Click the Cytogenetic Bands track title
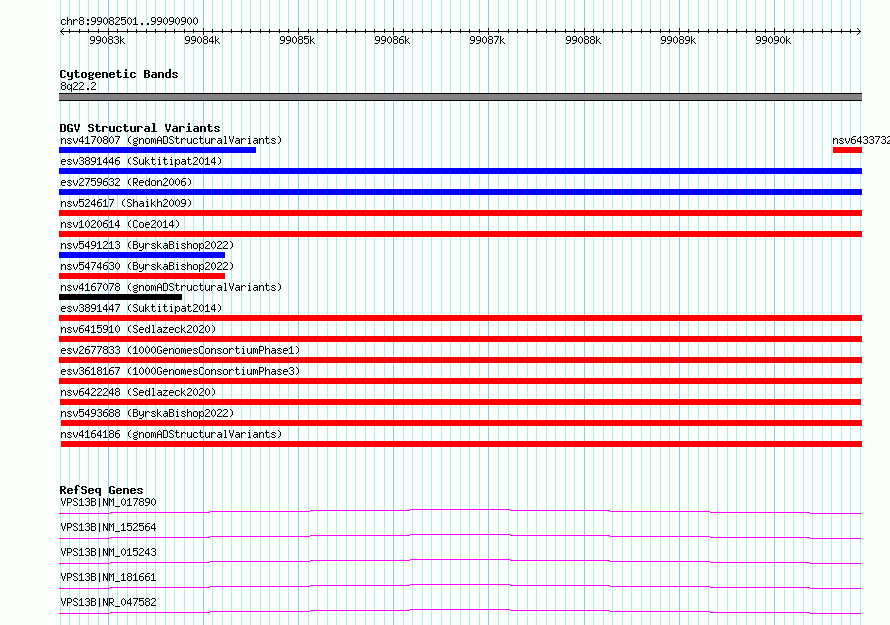The image size is (890, 625). click(x=119, y=74)
